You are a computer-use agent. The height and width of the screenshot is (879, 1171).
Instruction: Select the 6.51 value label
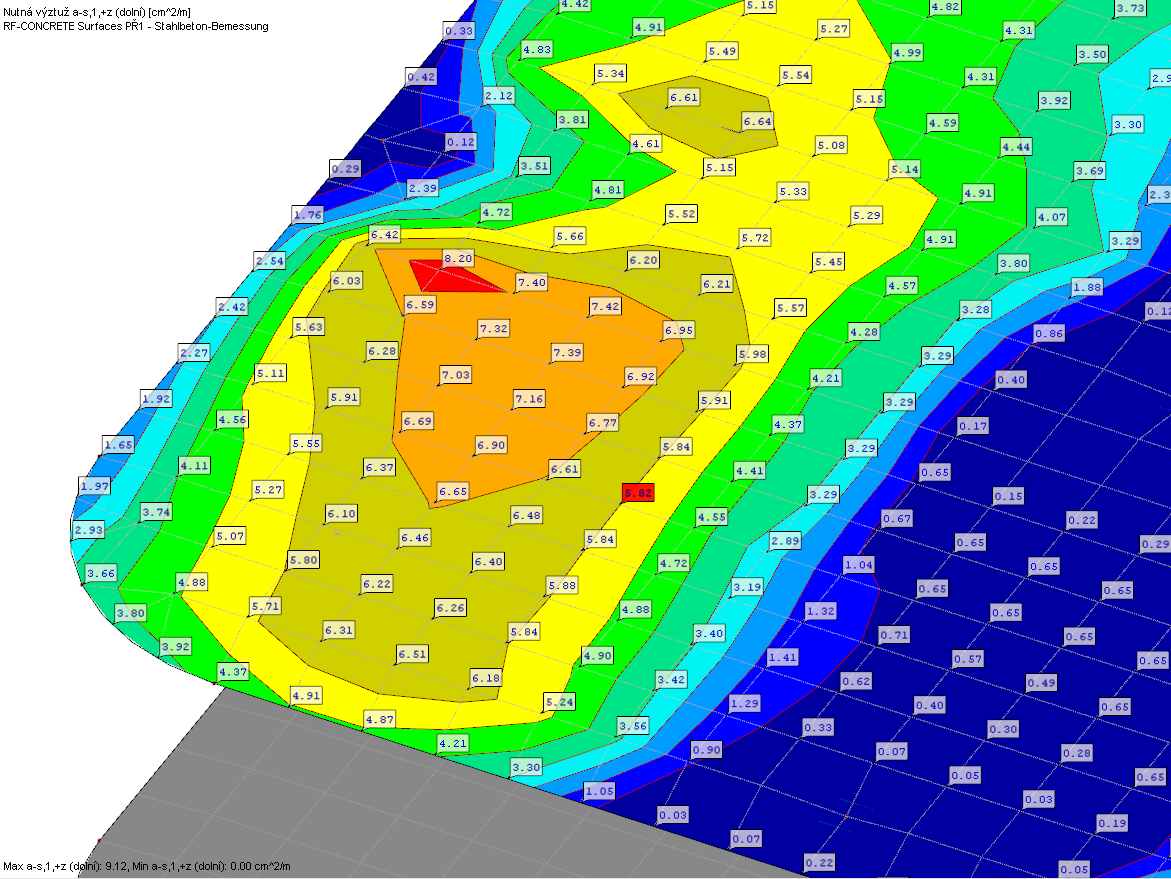click(412, 654)
